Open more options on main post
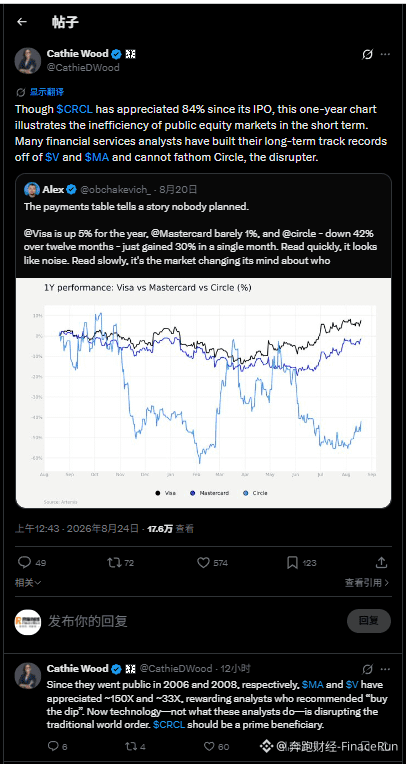Screen dimensions: 406x764 385,55
